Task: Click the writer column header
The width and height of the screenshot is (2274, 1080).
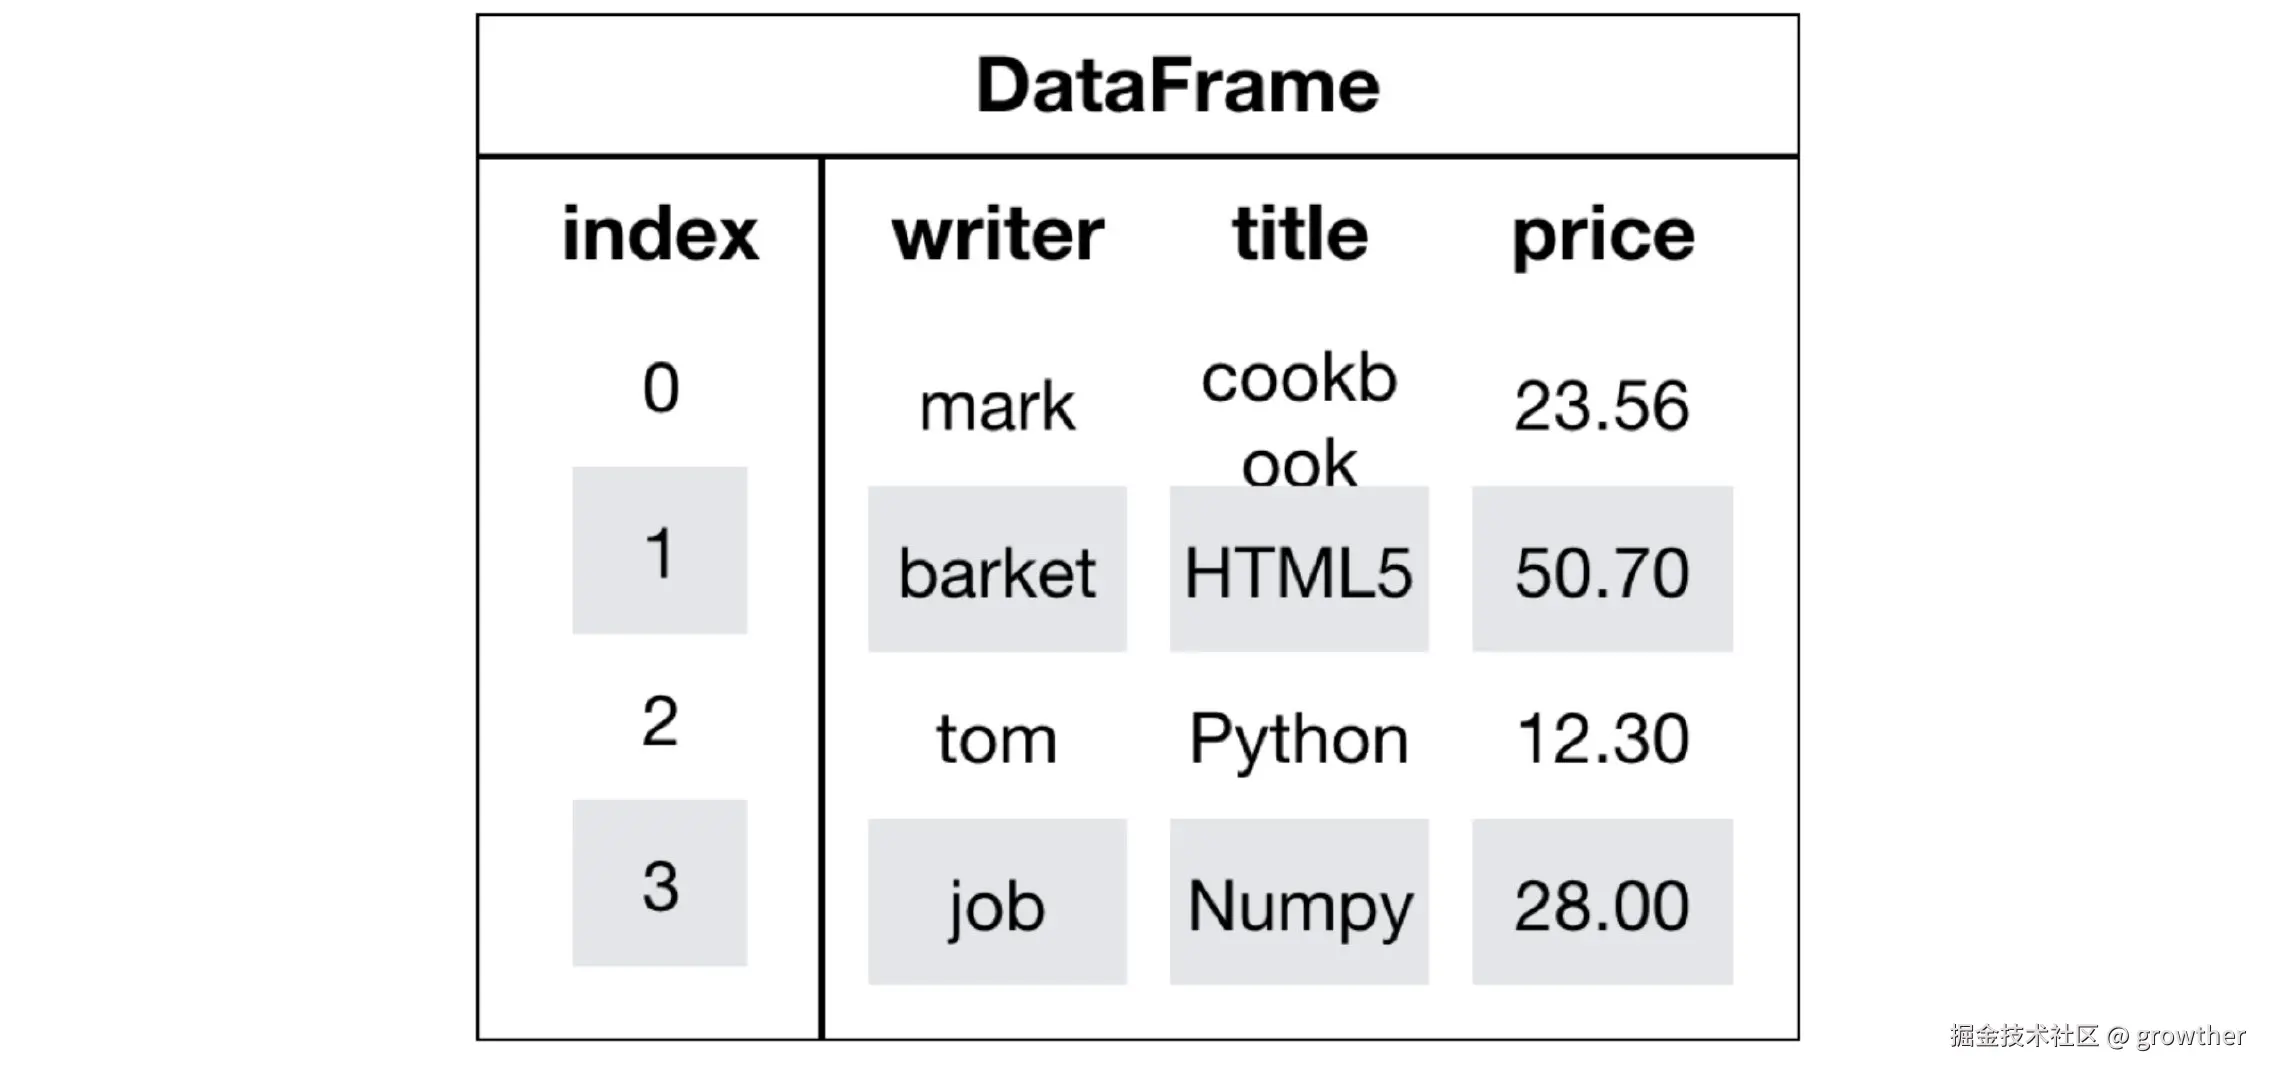Action: pos(998,235)
